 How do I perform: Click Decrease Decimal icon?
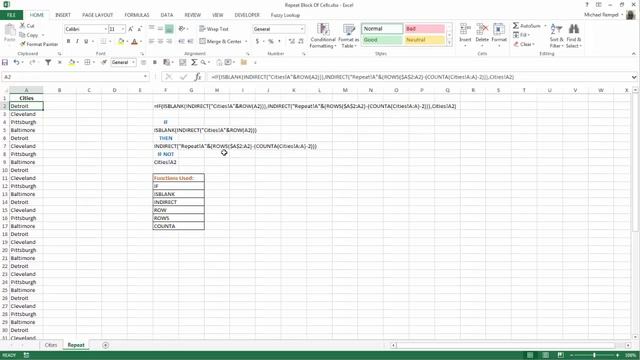301,41
